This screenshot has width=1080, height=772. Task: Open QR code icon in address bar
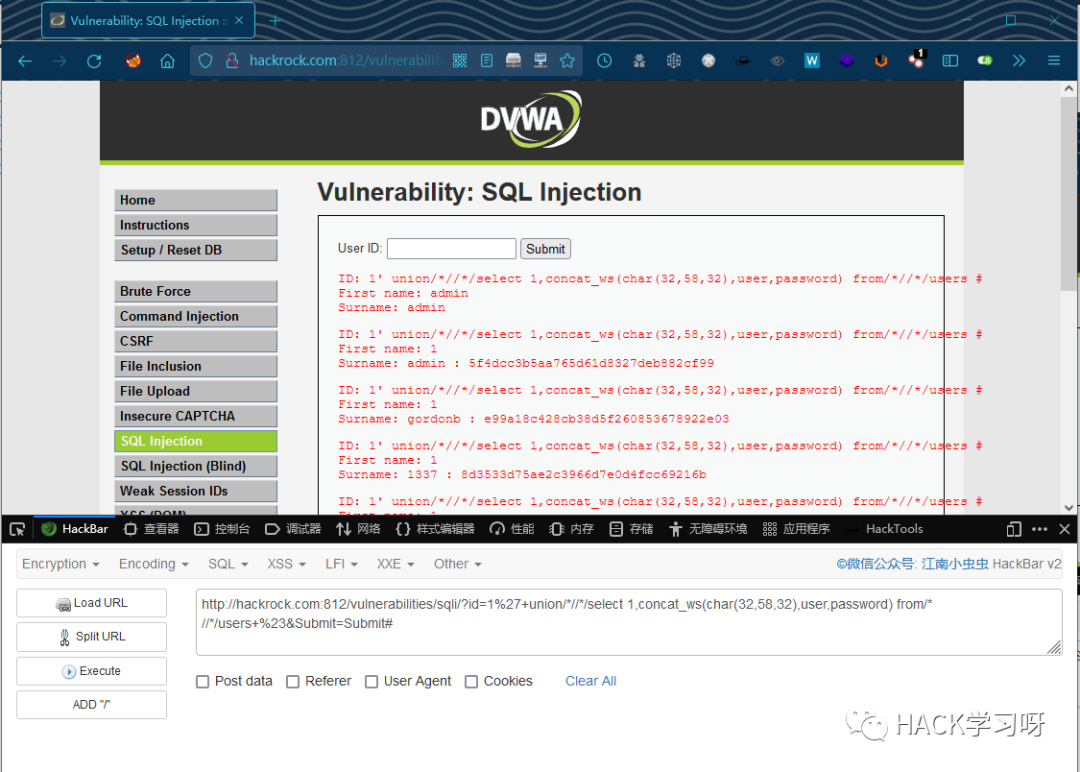point(460,61)
